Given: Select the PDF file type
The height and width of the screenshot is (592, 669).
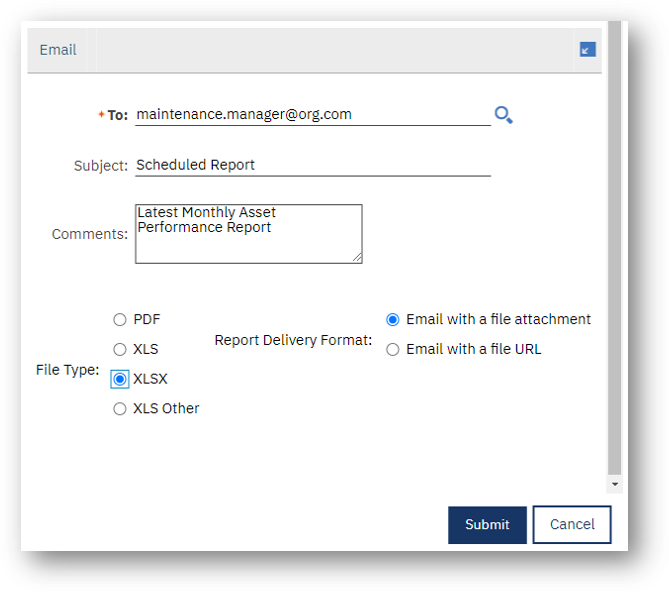Looking at the screenshot, I should click(120, 319).
